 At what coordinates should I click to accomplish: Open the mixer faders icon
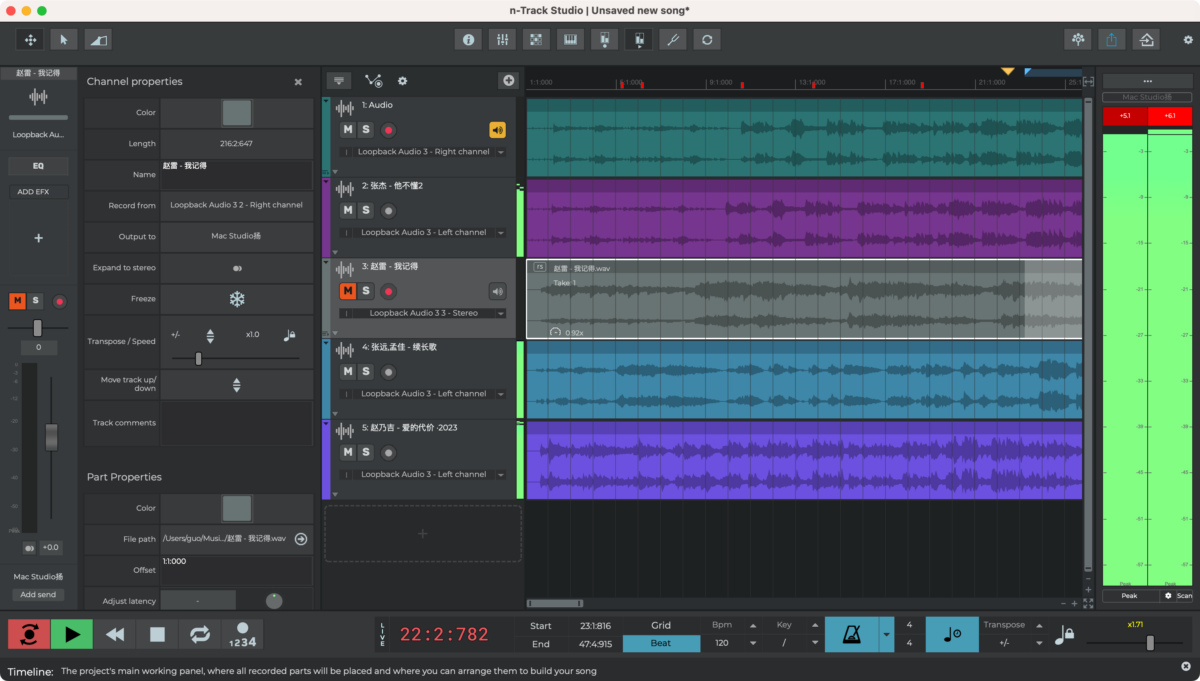click(x=502, y=39)
